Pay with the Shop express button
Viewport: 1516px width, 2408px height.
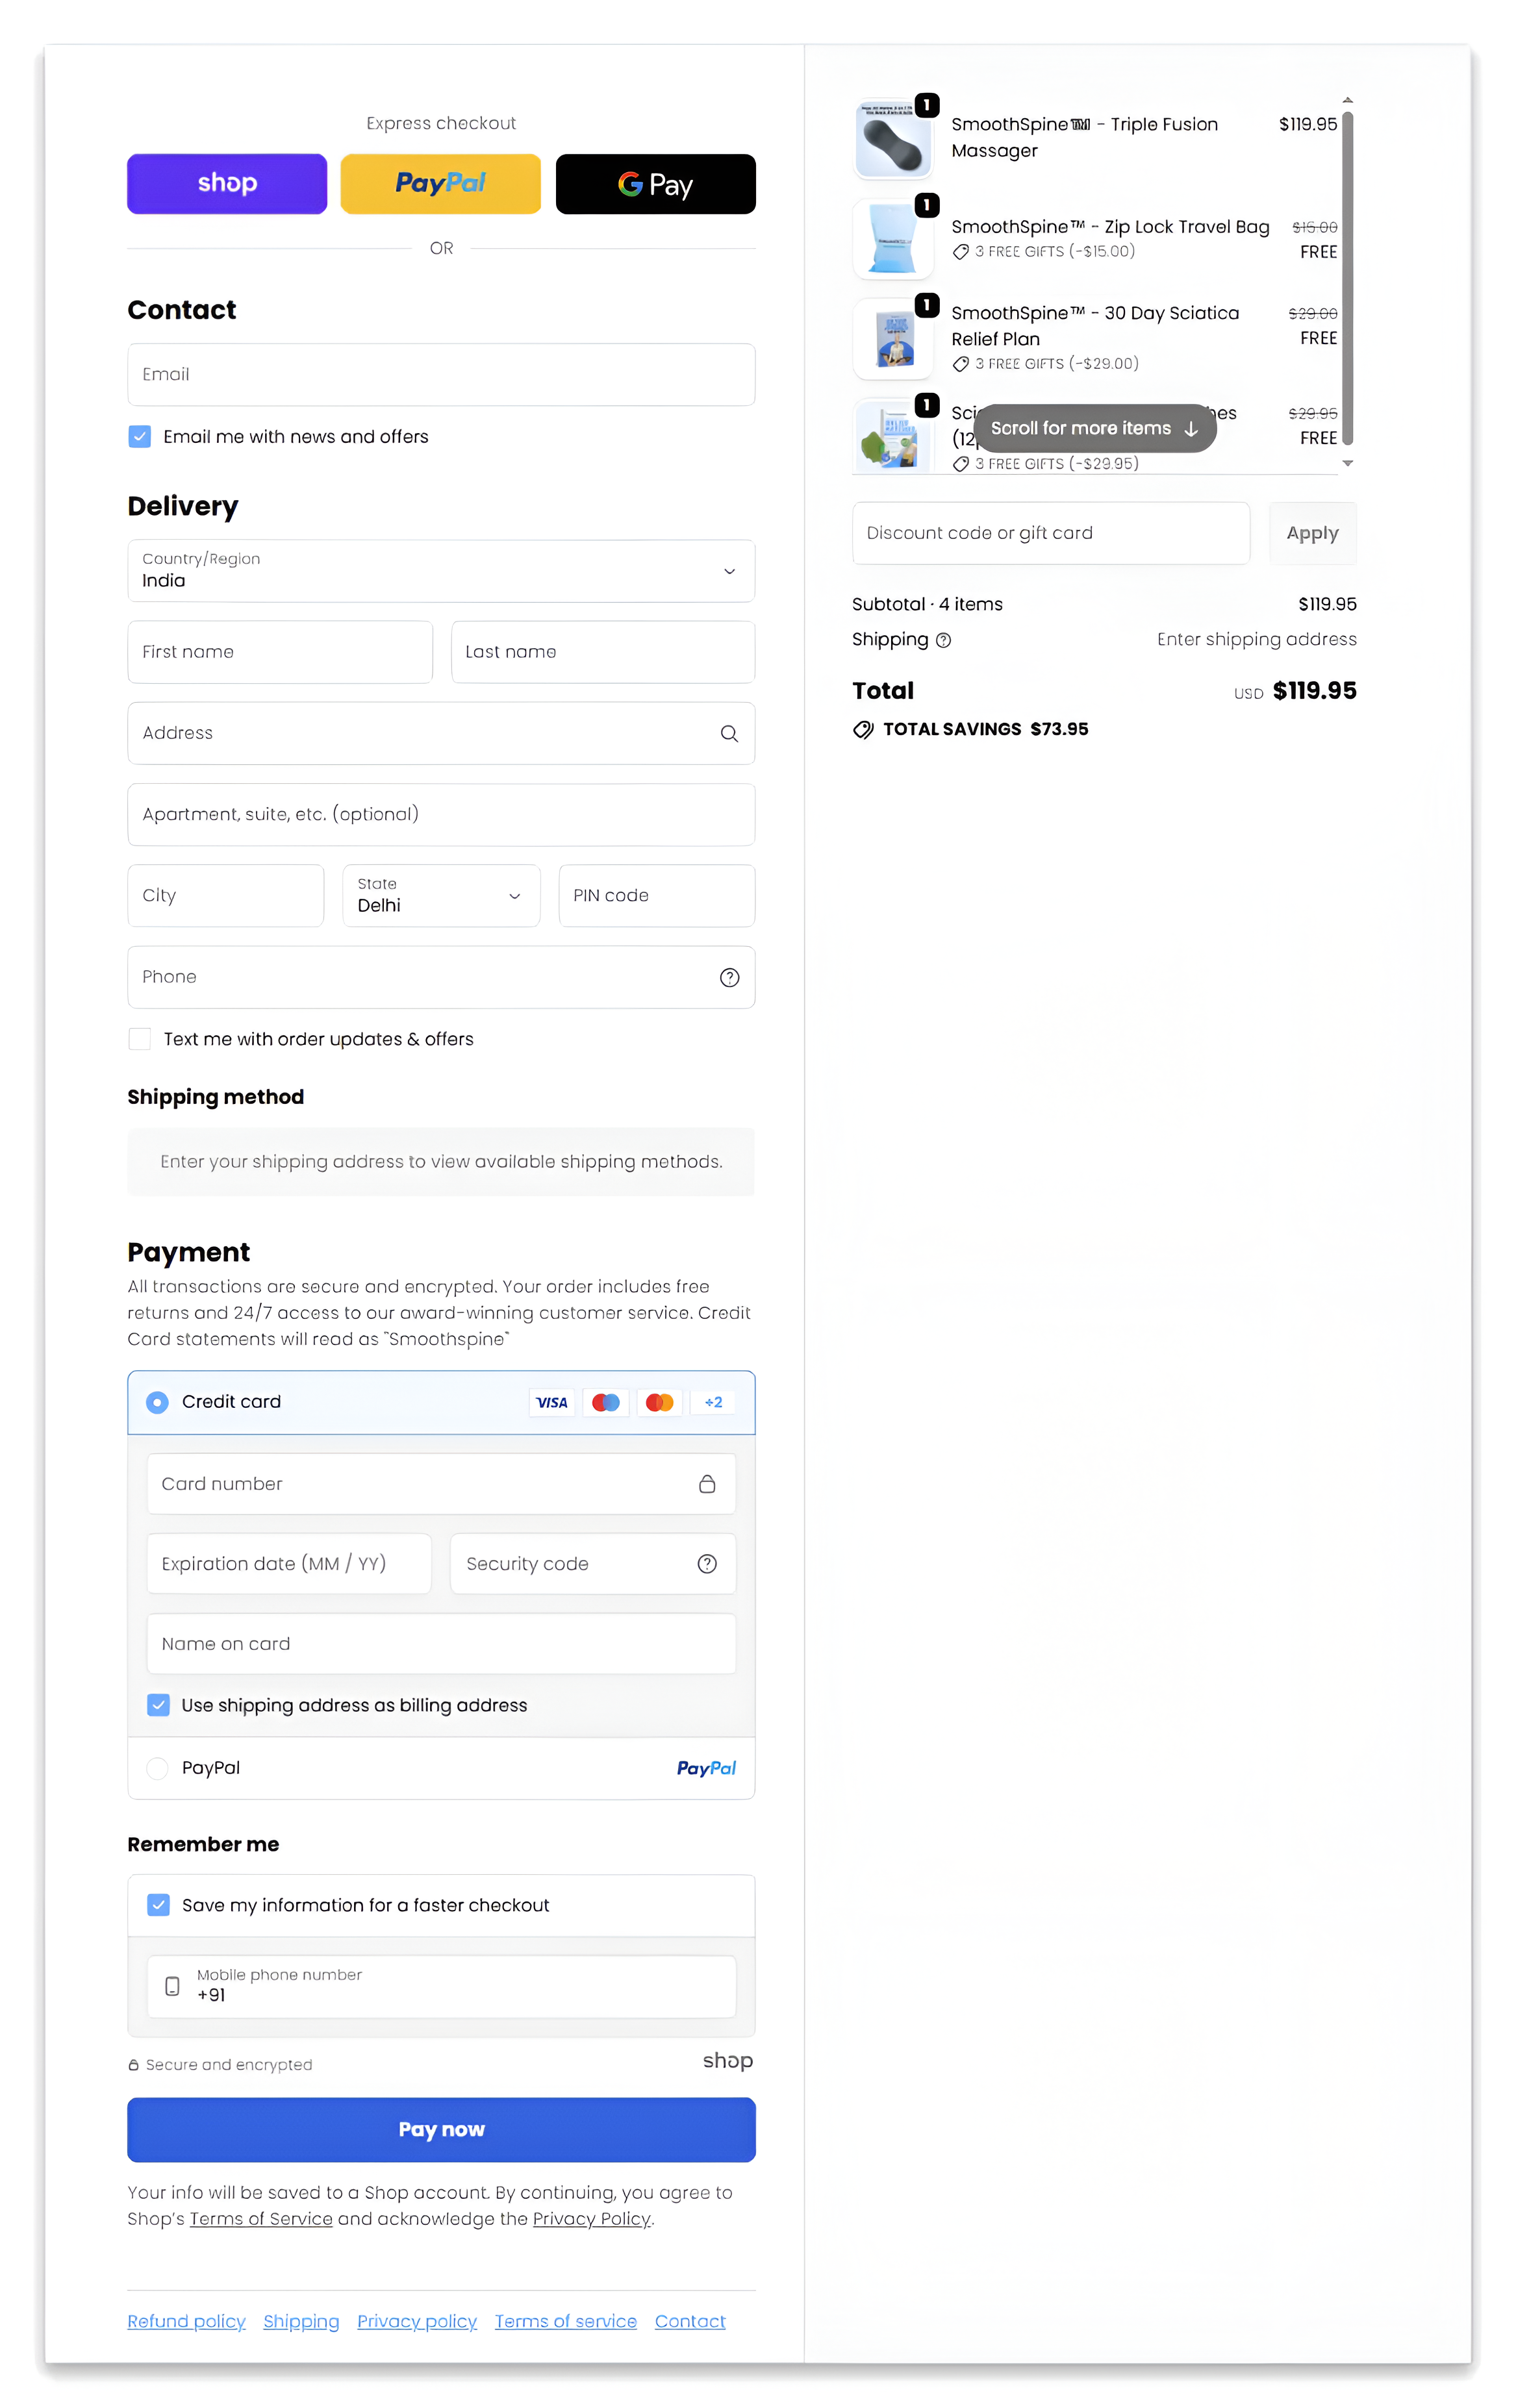[227, 184]
